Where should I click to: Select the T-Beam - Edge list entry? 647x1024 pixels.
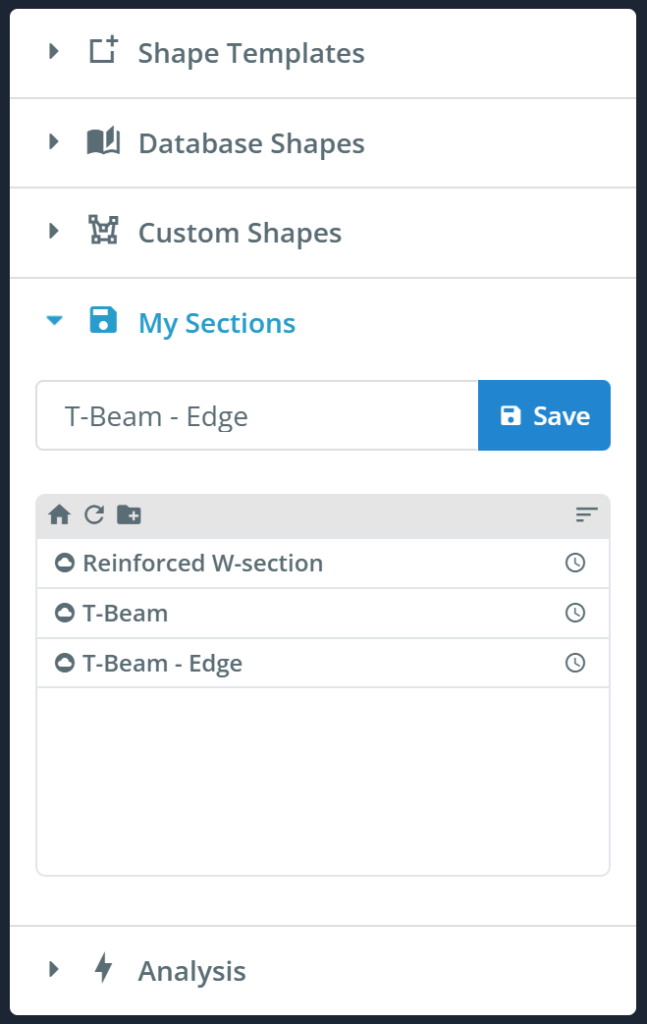[162, 663]
